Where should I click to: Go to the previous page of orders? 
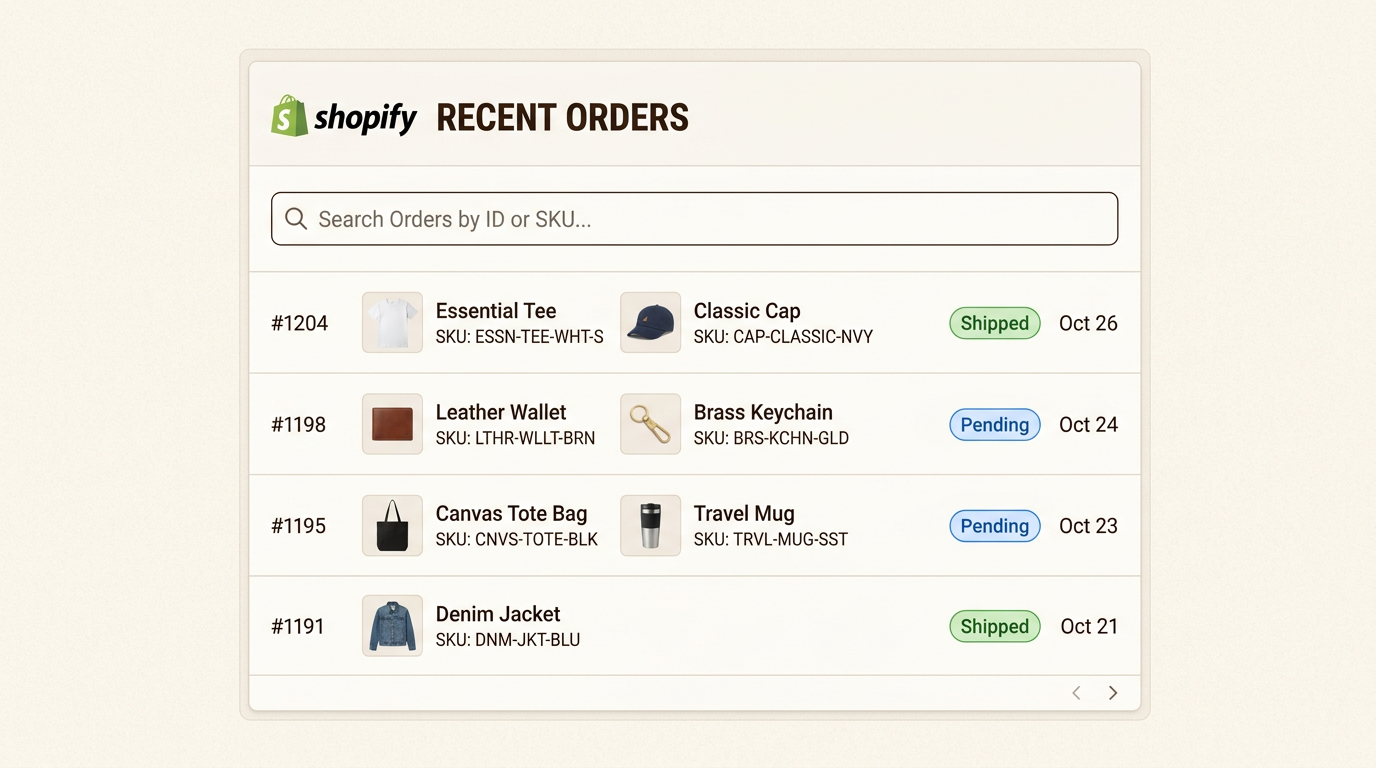(x=1076, y=693)
